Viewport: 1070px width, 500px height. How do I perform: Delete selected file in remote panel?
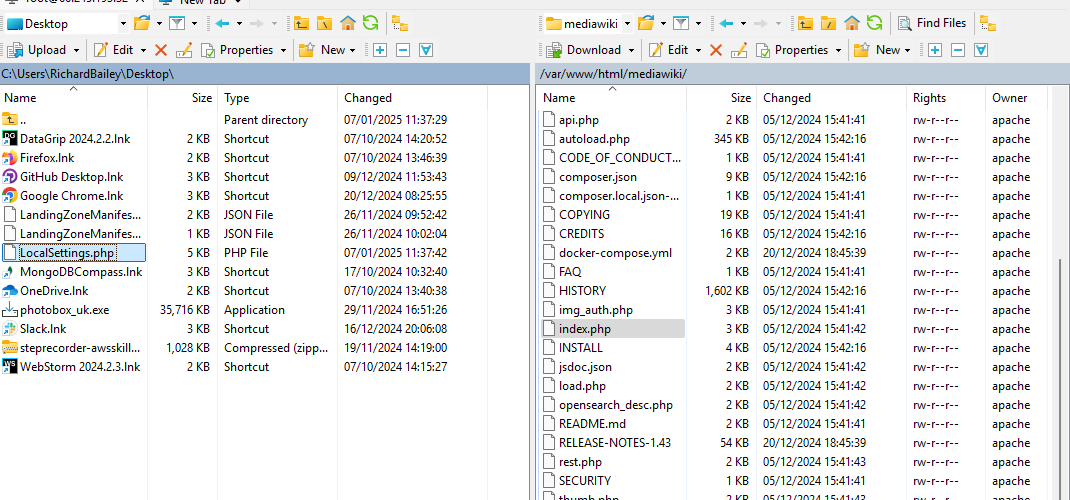pyautogui.click(x=716, y=50)
